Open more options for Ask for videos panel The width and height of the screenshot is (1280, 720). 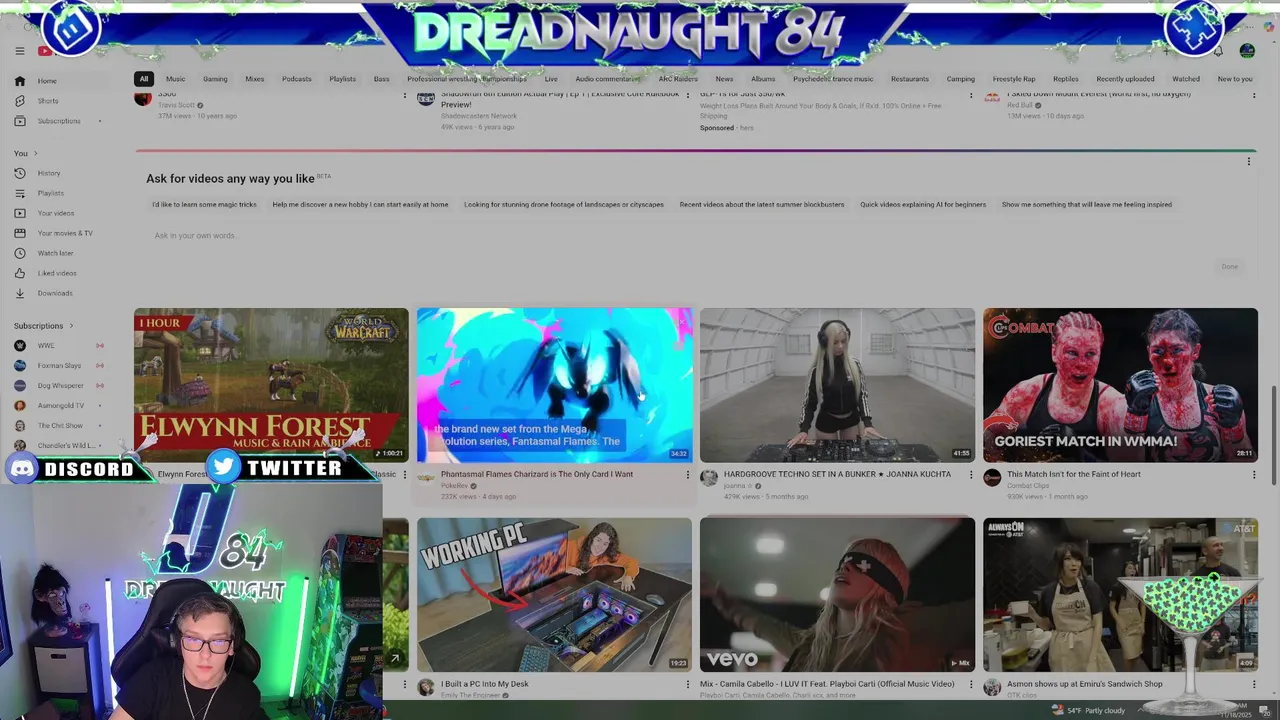click(x=1248, y=161)
